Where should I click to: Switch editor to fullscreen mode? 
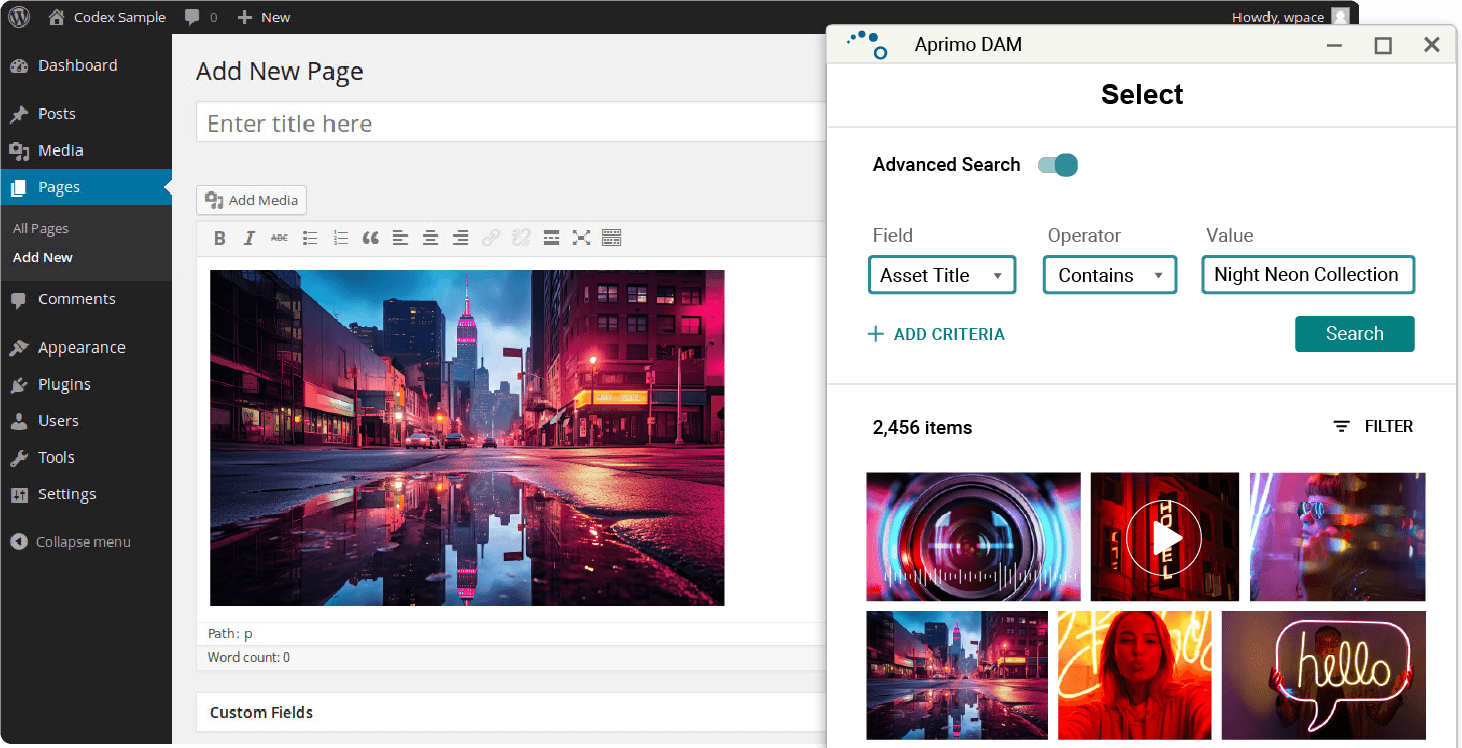coord(581,238)
